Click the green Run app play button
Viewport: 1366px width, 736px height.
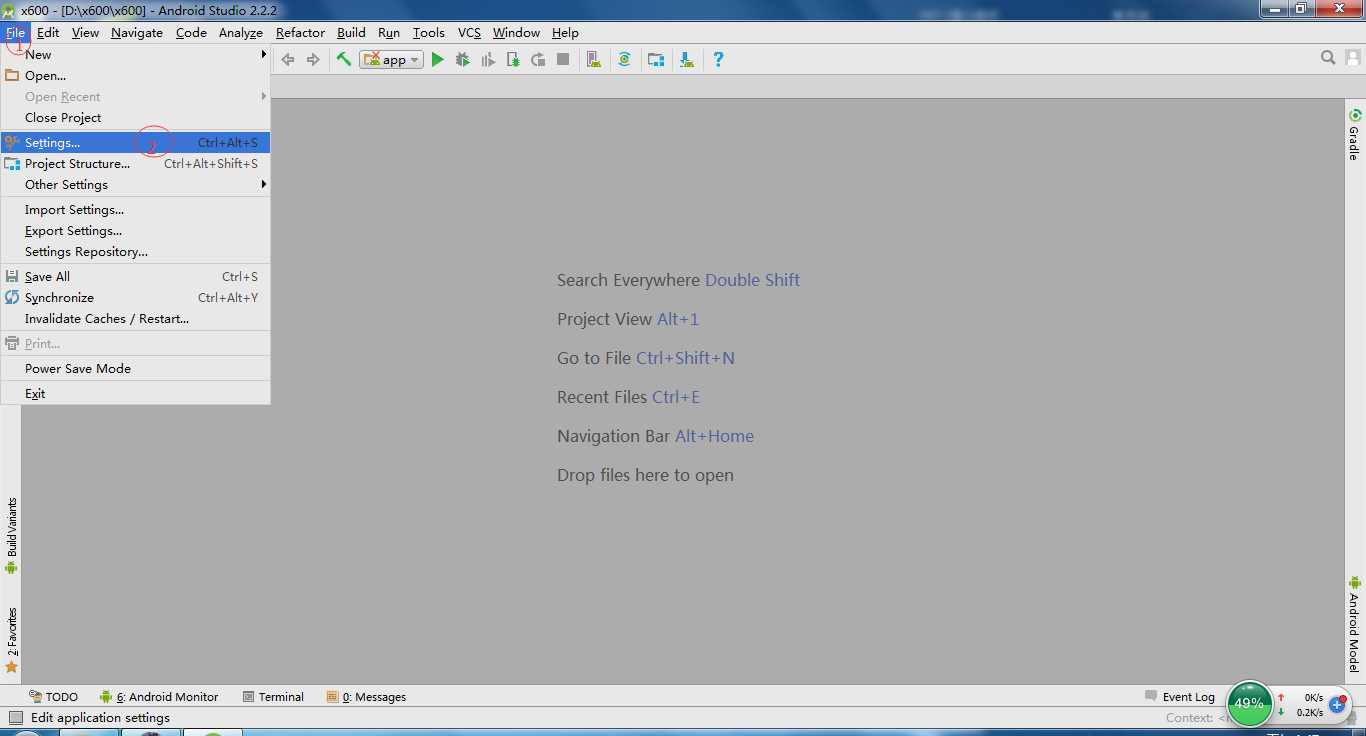437,60
